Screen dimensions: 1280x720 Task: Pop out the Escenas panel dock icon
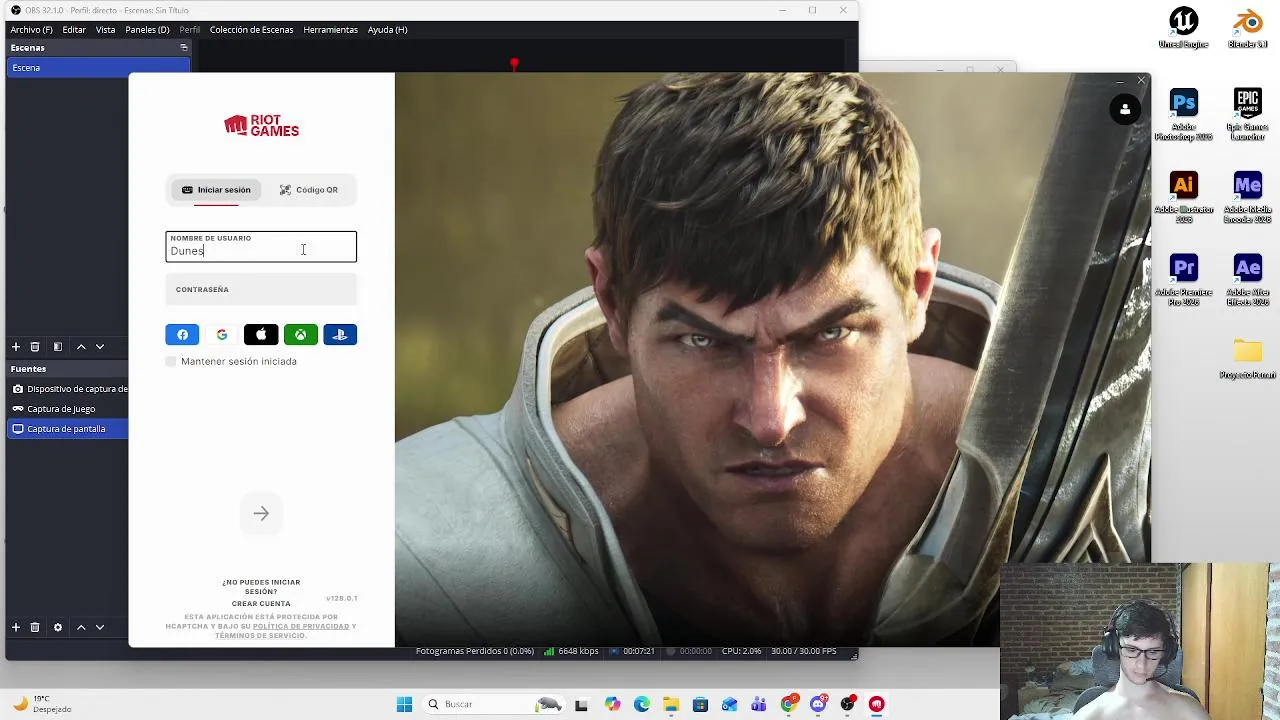click(x=184, y=48)
